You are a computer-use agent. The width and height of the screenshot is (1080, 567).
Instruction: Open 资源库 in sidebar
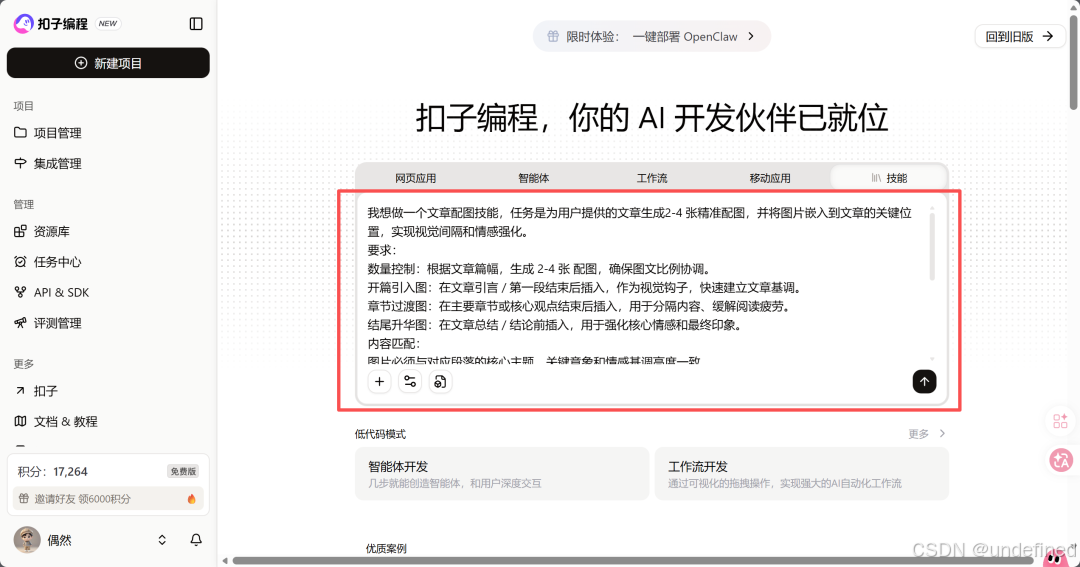(108, 231)
